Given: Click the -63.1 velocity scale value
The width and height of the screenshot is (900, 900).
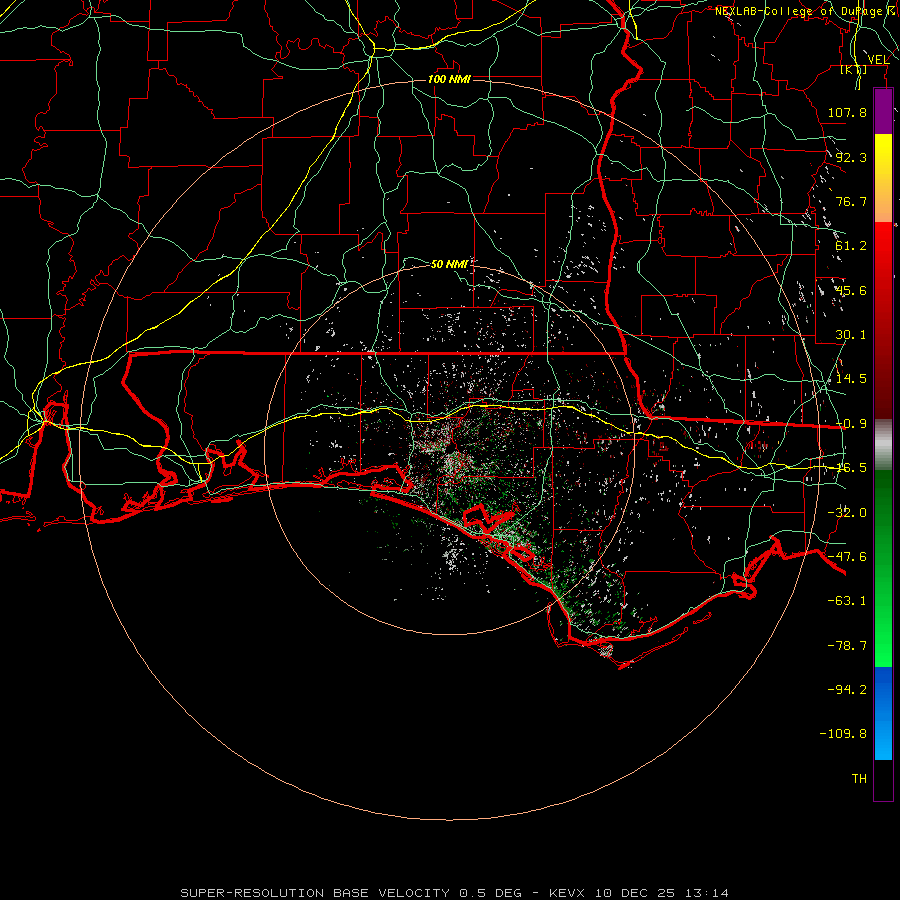Looking at the screenshot, I should [x=847, y=601].
